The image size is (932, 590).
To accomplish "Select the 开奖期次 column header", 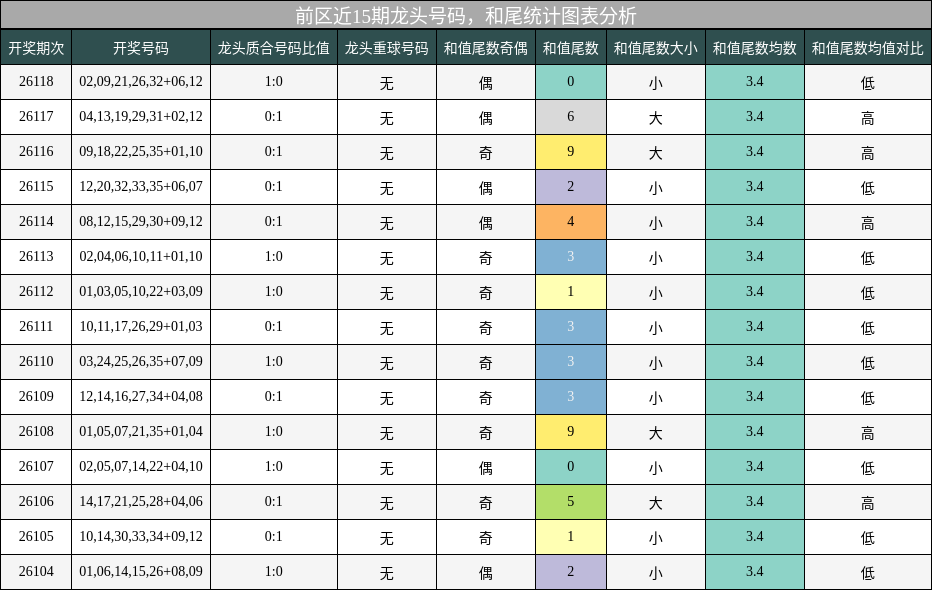I will pyautogui.click(x=36, y=48).
